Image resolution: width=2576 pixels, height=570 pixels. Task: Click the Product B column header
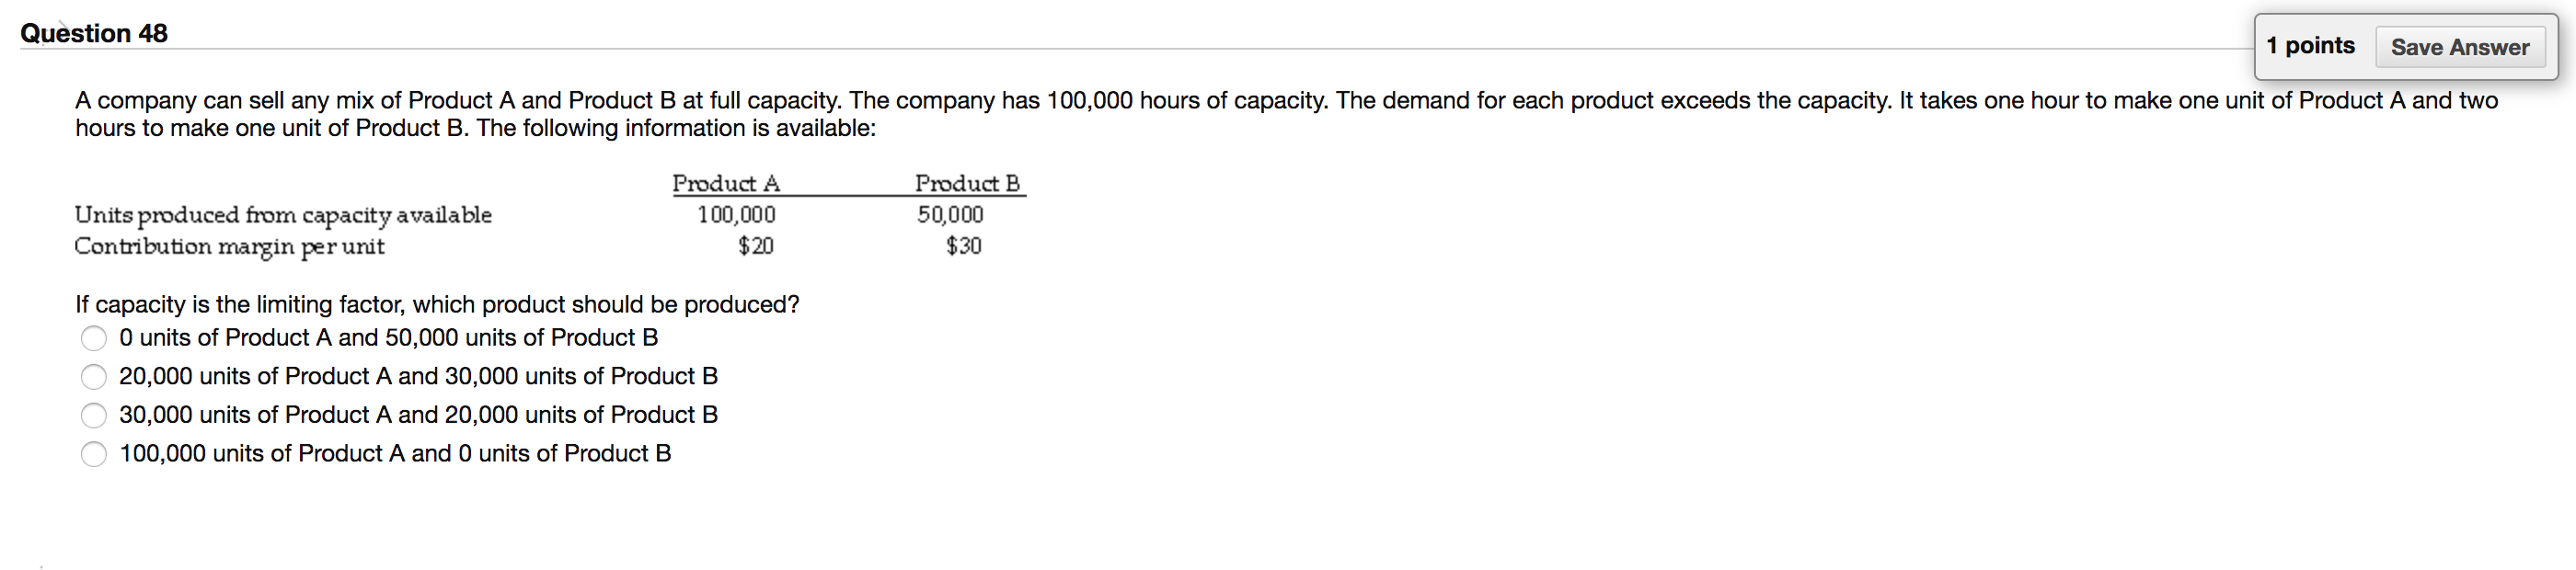click(968, 183)
